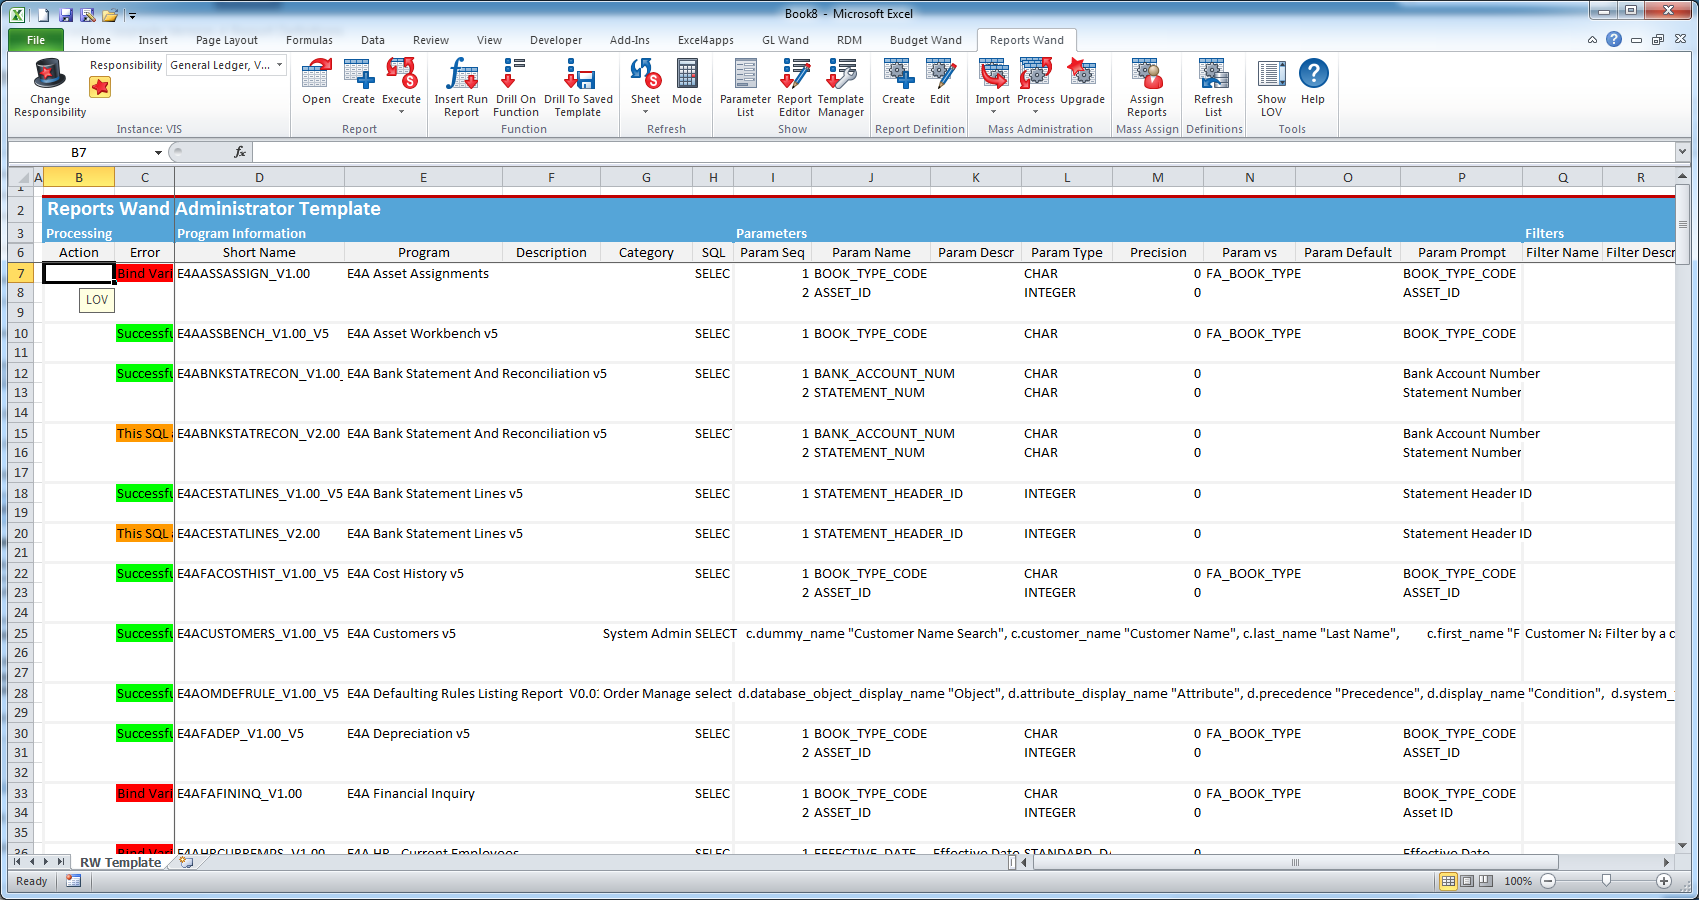Switch to Page Layout view in status bar
The image size is (1699, 900).
pyautogui.click(x=1467, y=881)
